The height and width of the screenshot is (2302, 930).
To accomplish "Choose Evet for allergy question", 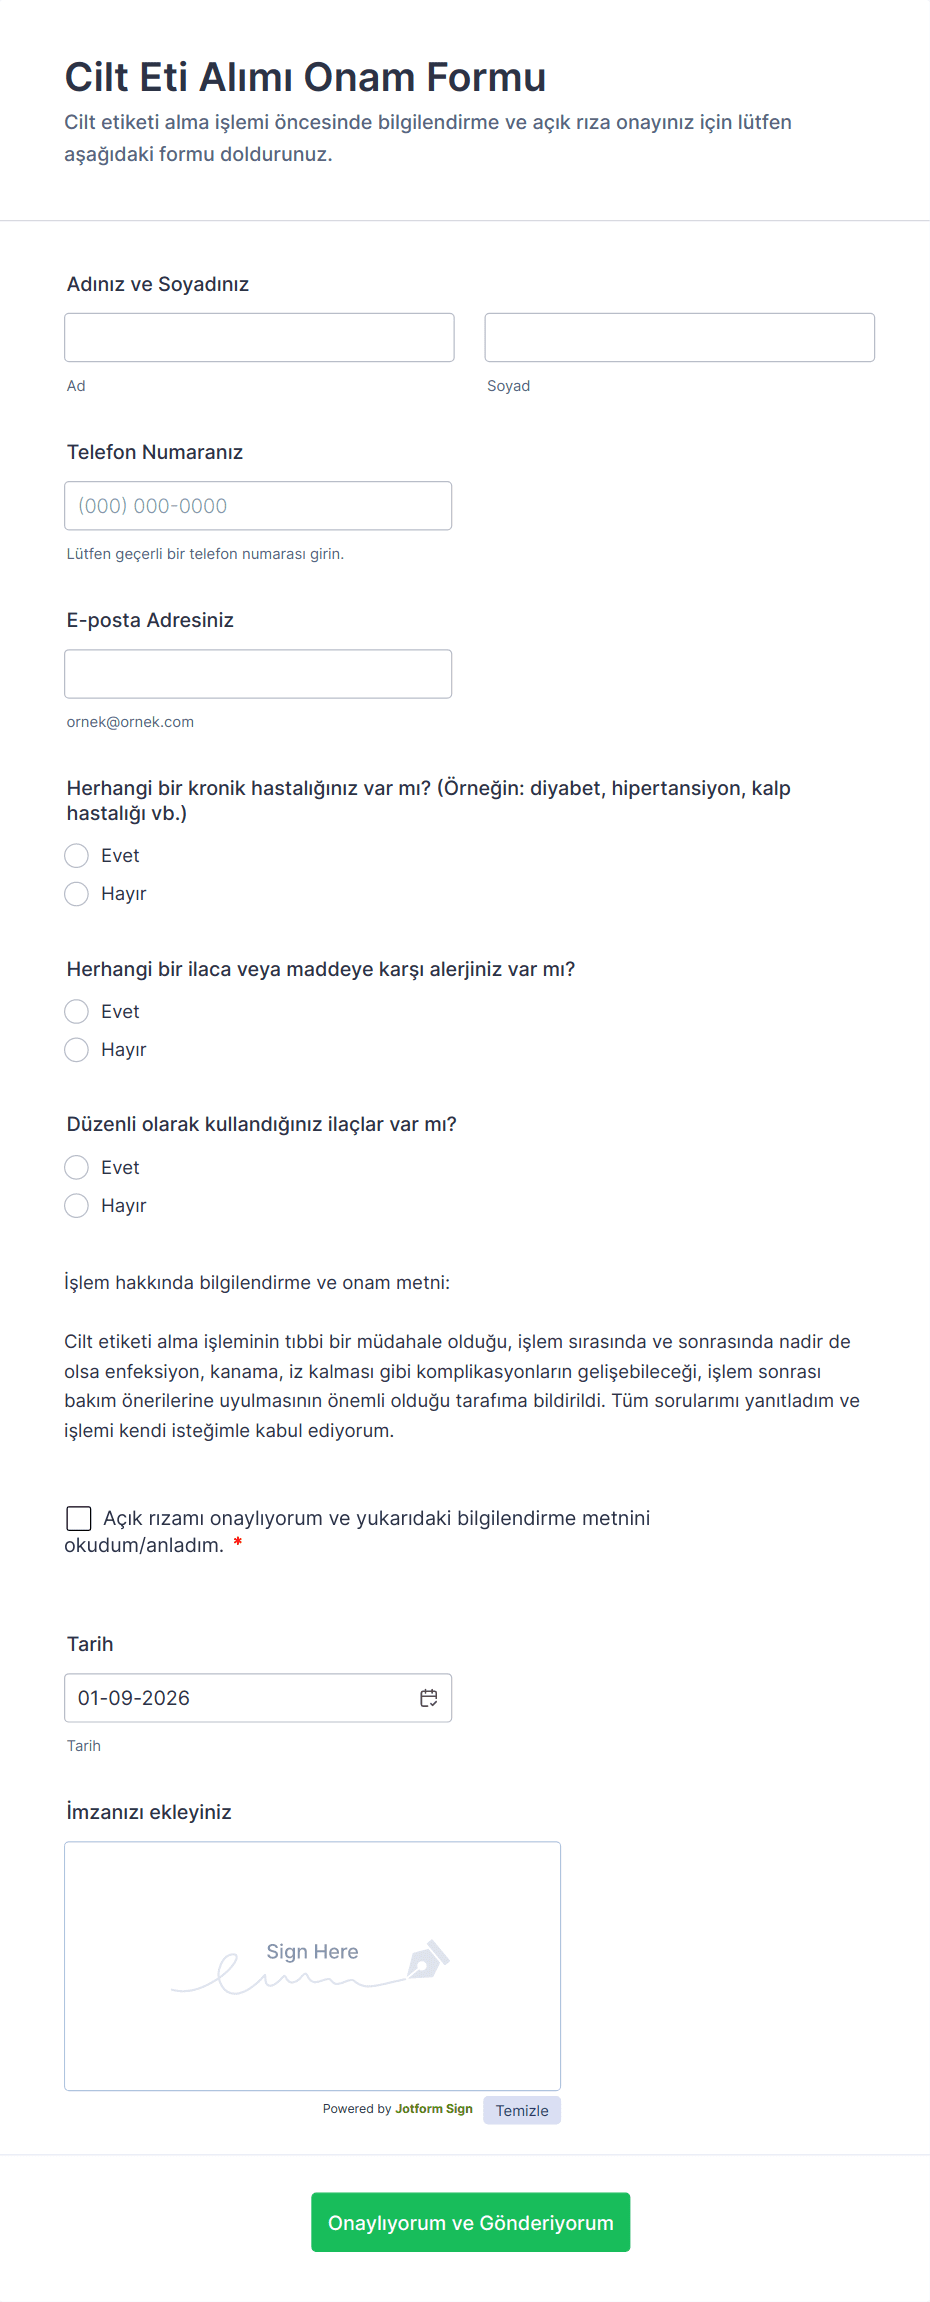I will (x=76, y=1011).
